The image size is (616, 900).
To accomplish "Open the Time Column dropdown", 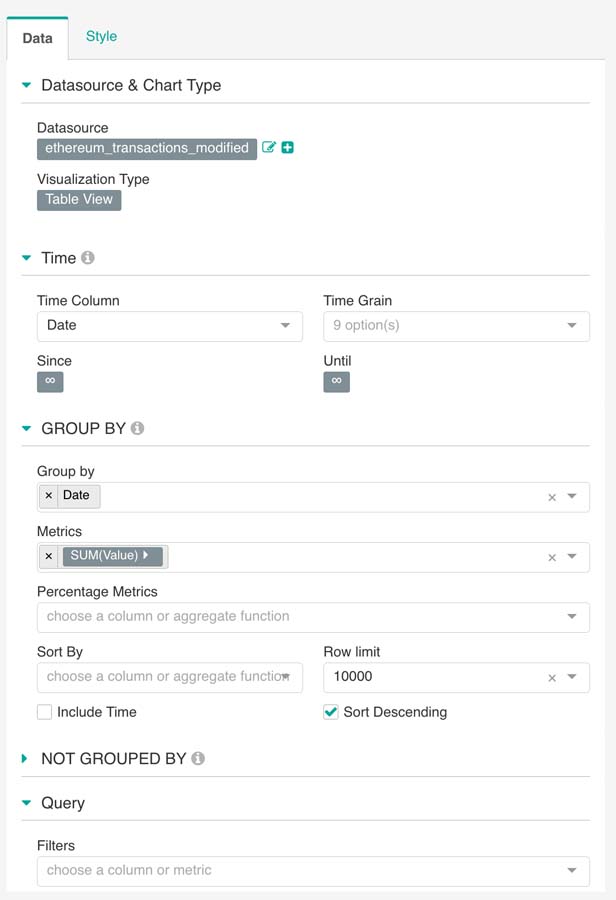I will [x=169, y=326].
